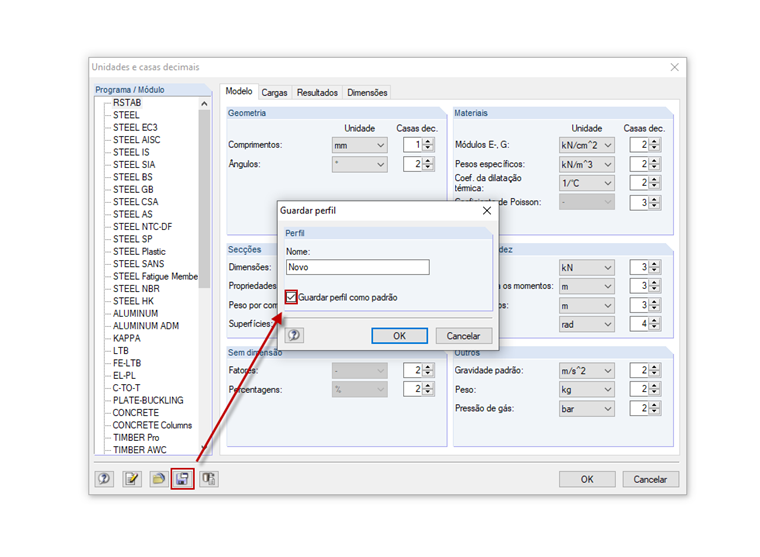760x557 pixels.
Task: Click the Peso decimal places value field
Action: 640,389
